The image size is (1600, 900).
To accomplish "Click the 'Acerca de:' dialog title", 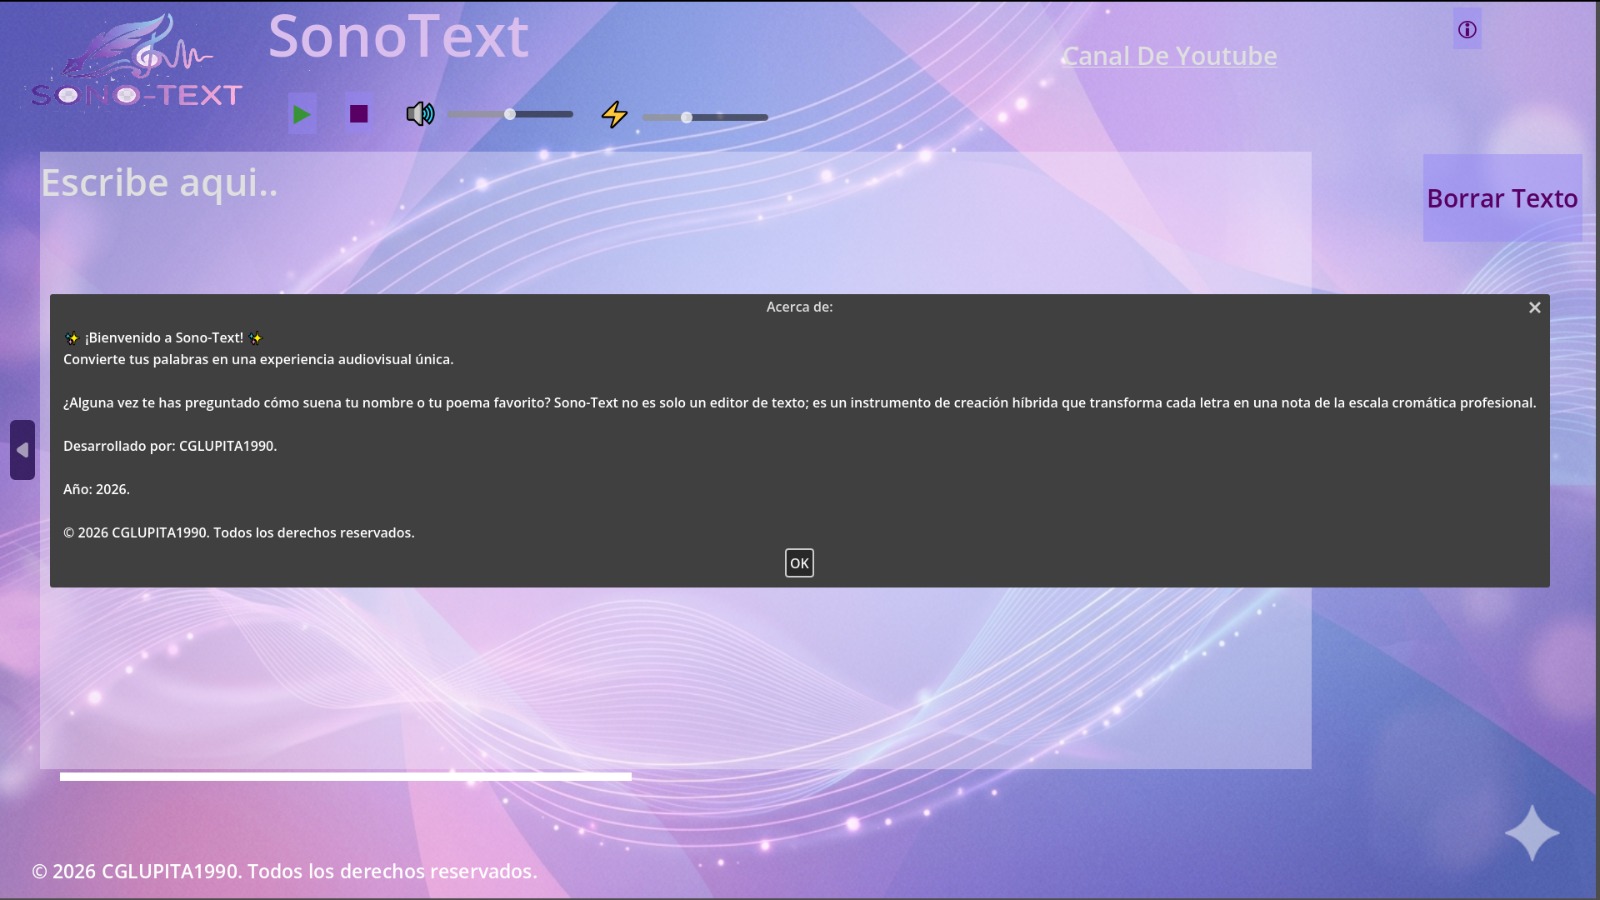I will (799, 307).
